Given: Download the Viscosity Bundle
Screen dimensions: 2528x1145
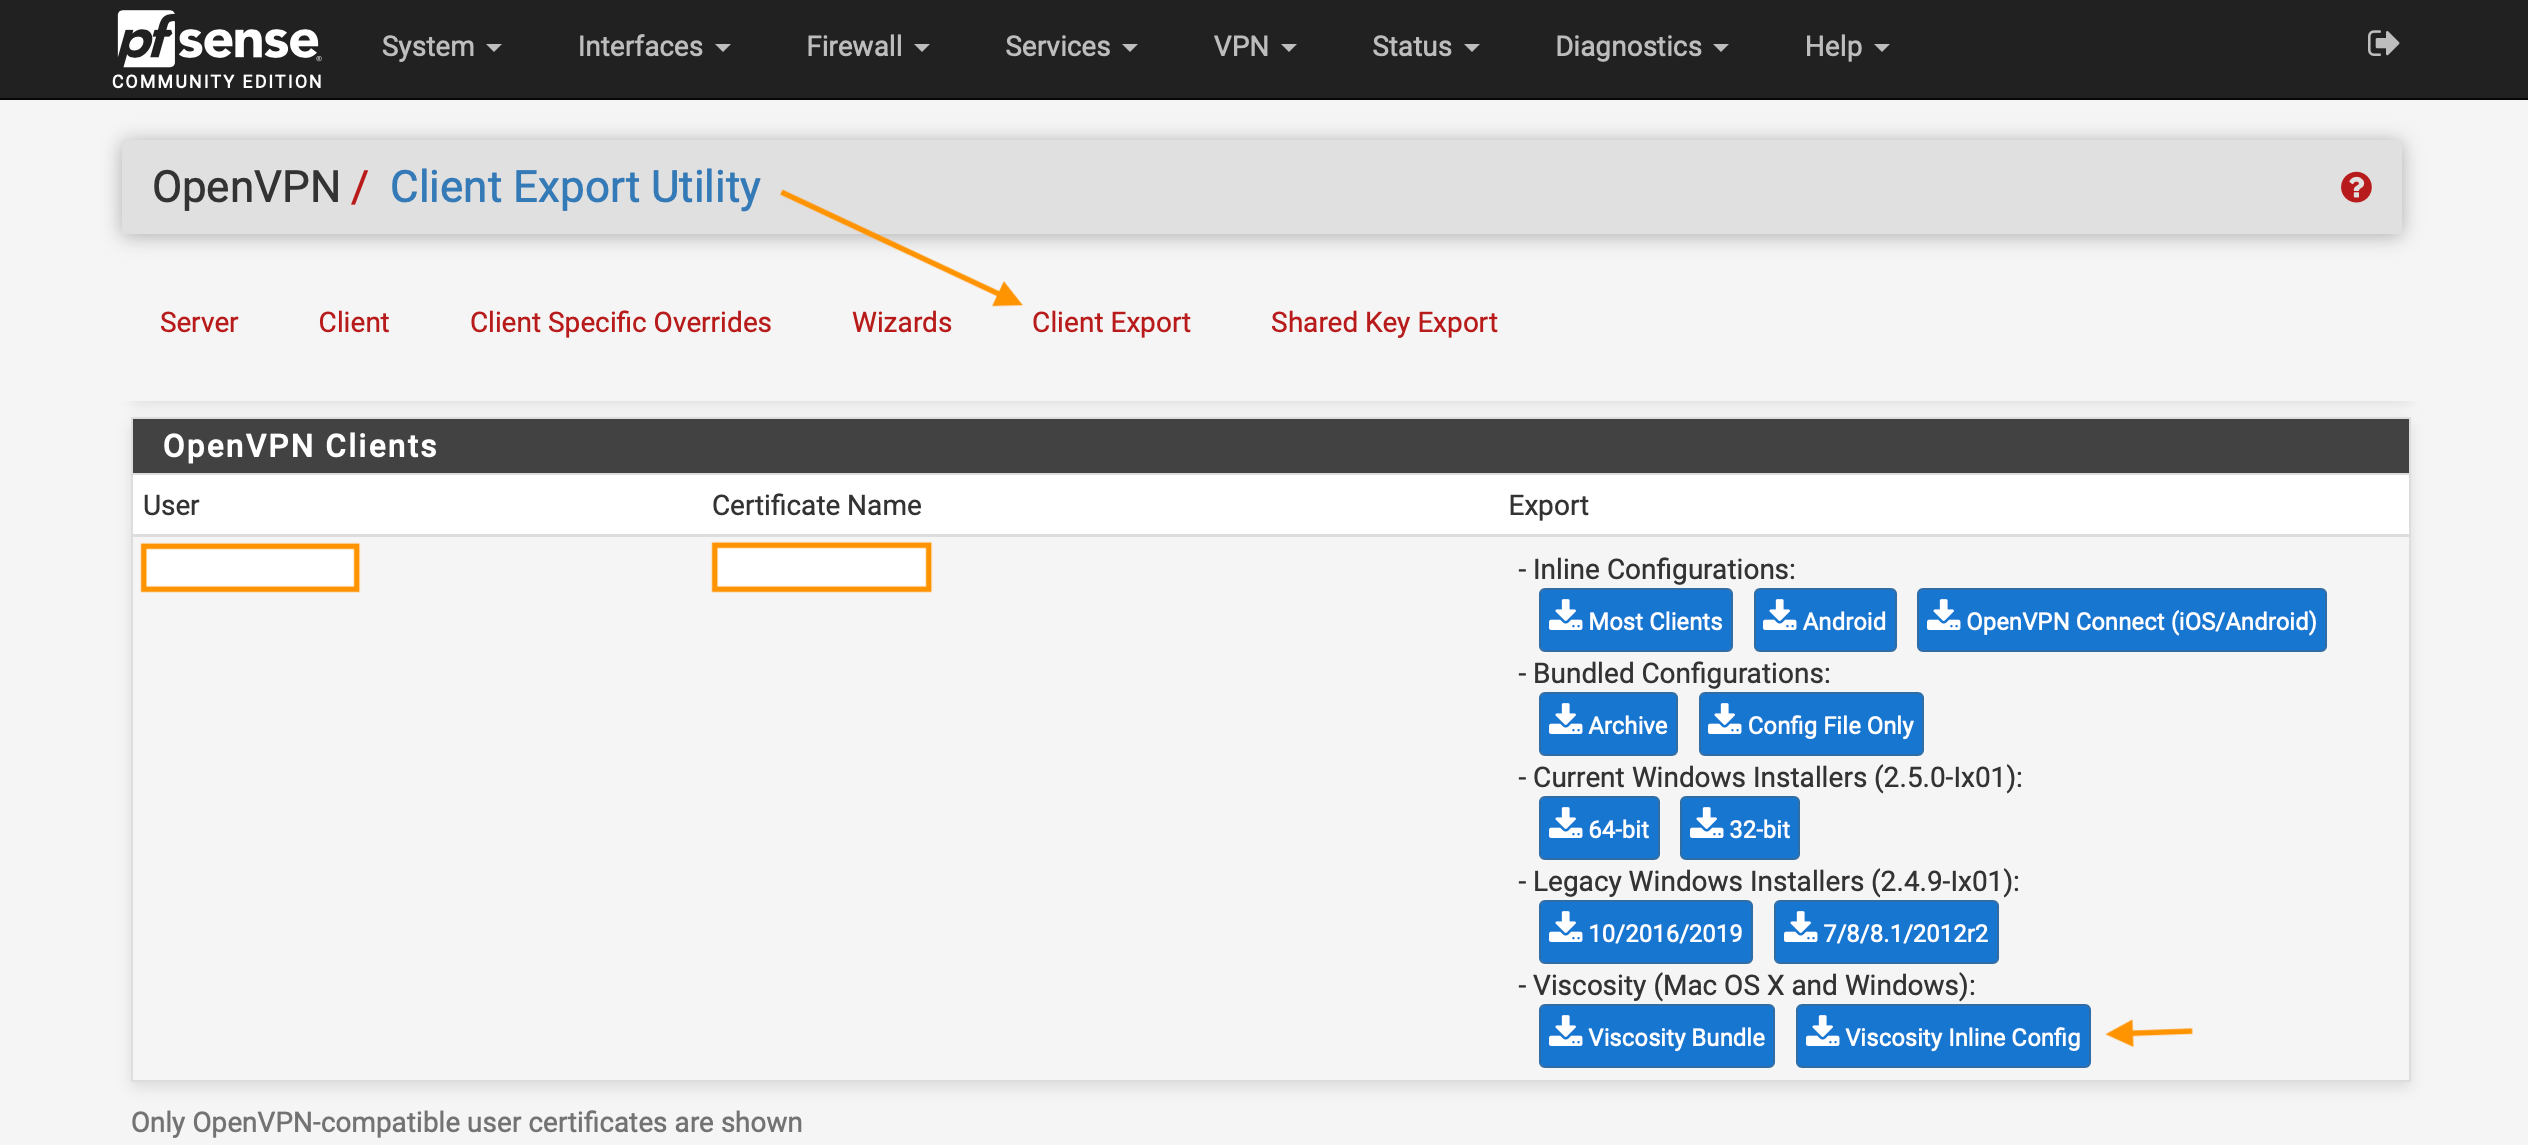Looking at the screenshot, I should click(1657, 1036).
